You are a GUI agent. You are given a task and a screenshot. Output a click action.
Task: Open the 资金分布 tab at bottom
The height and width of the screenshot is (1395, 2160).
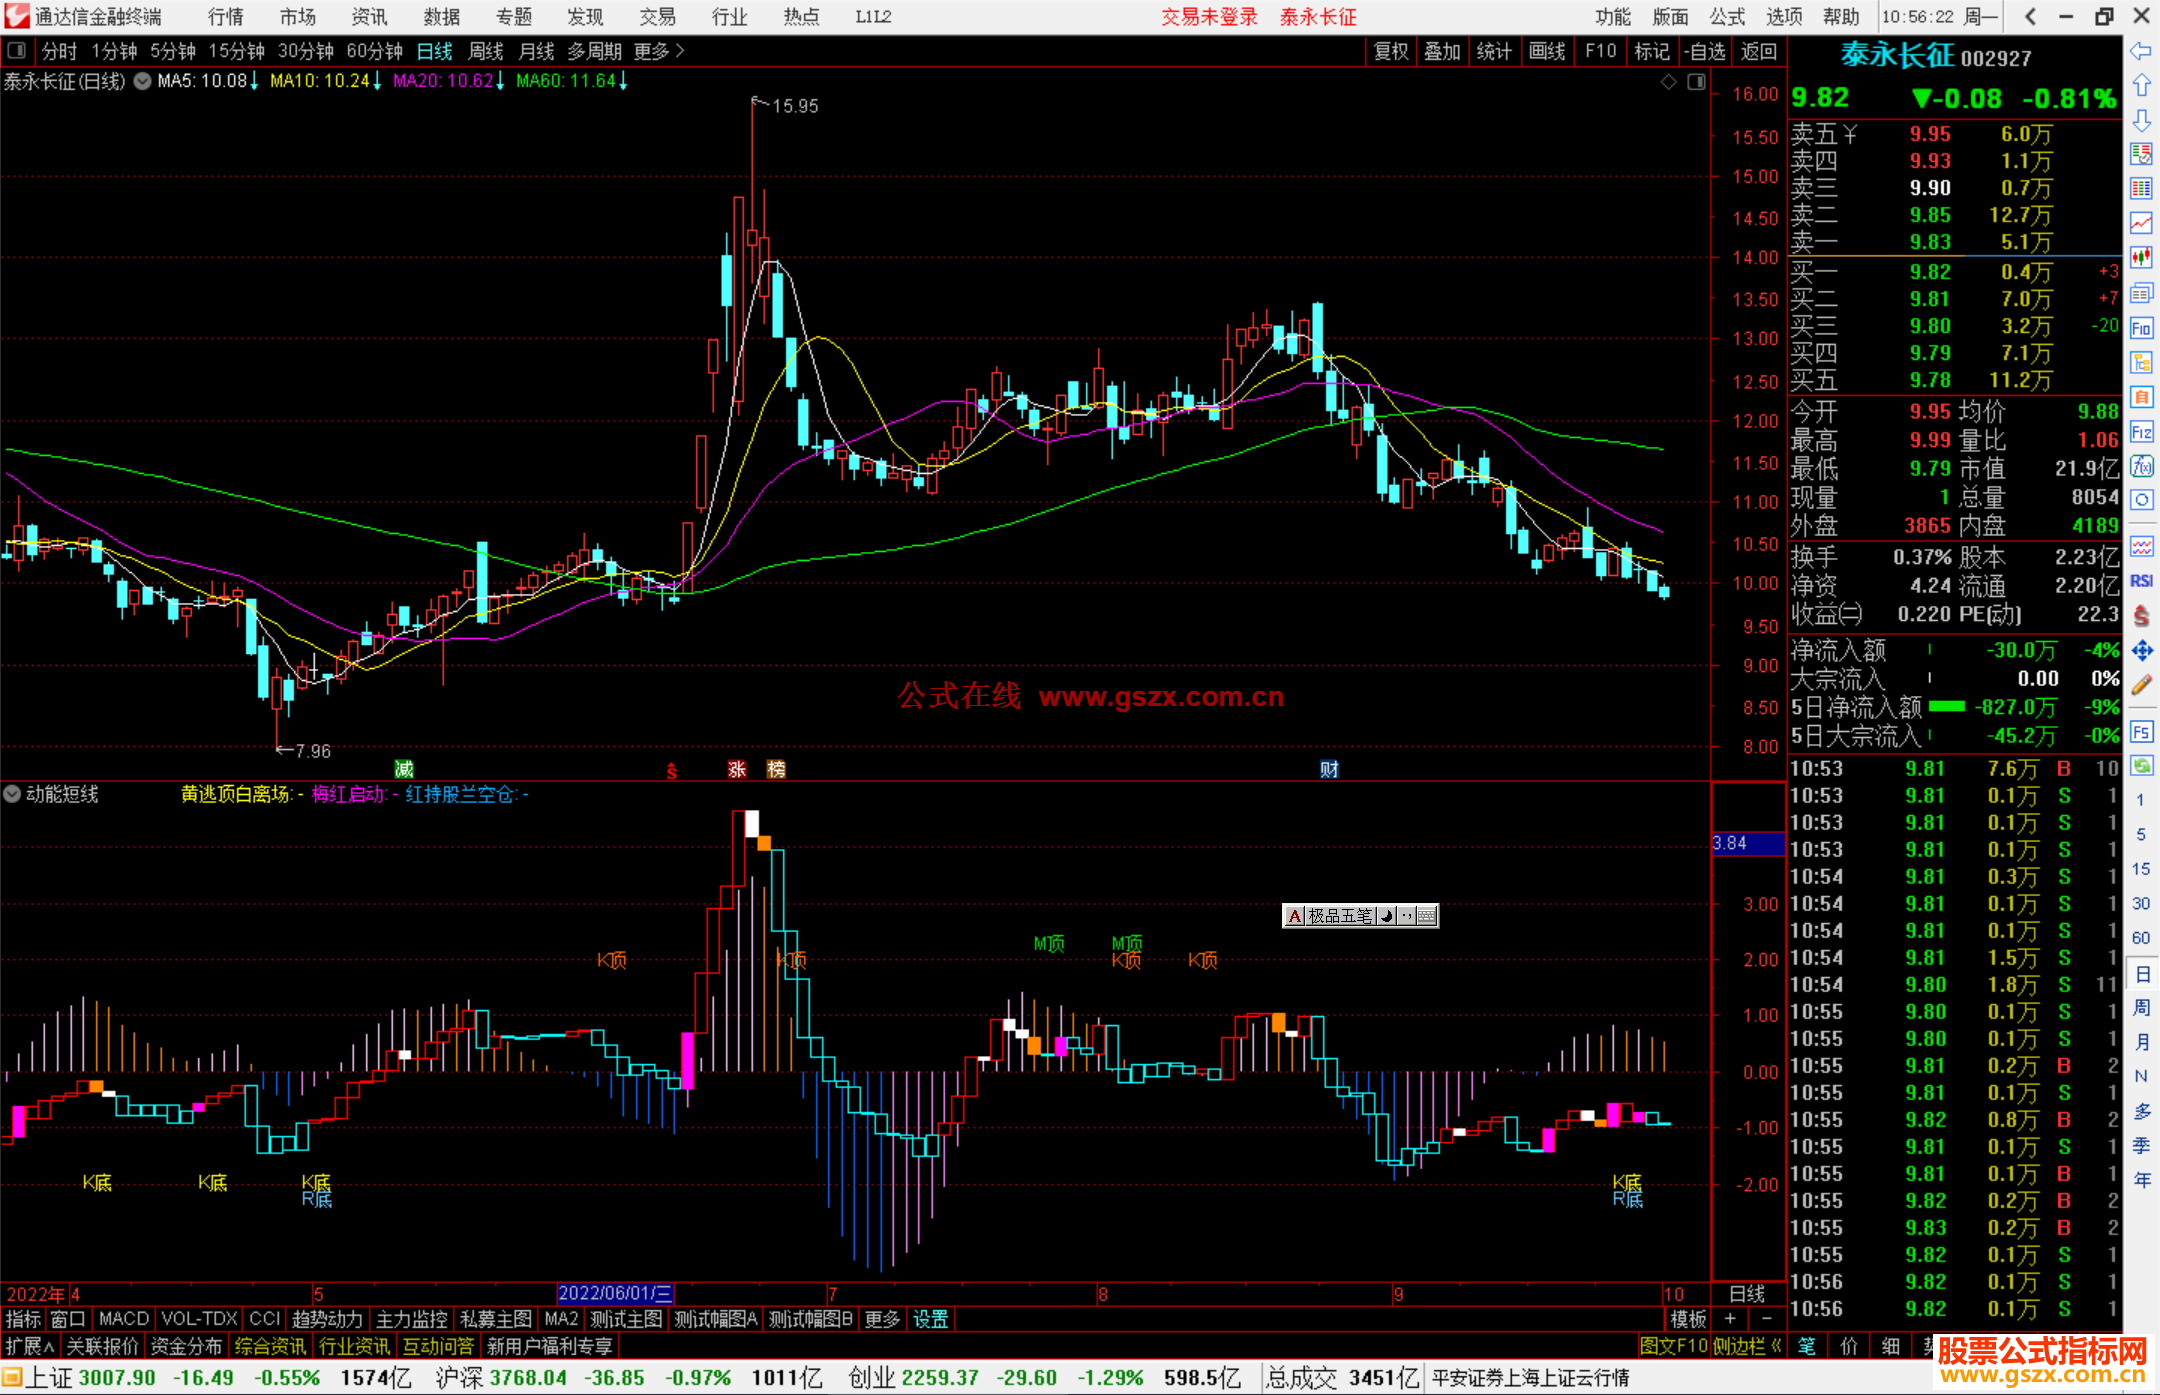click(x=186, y=1346)
